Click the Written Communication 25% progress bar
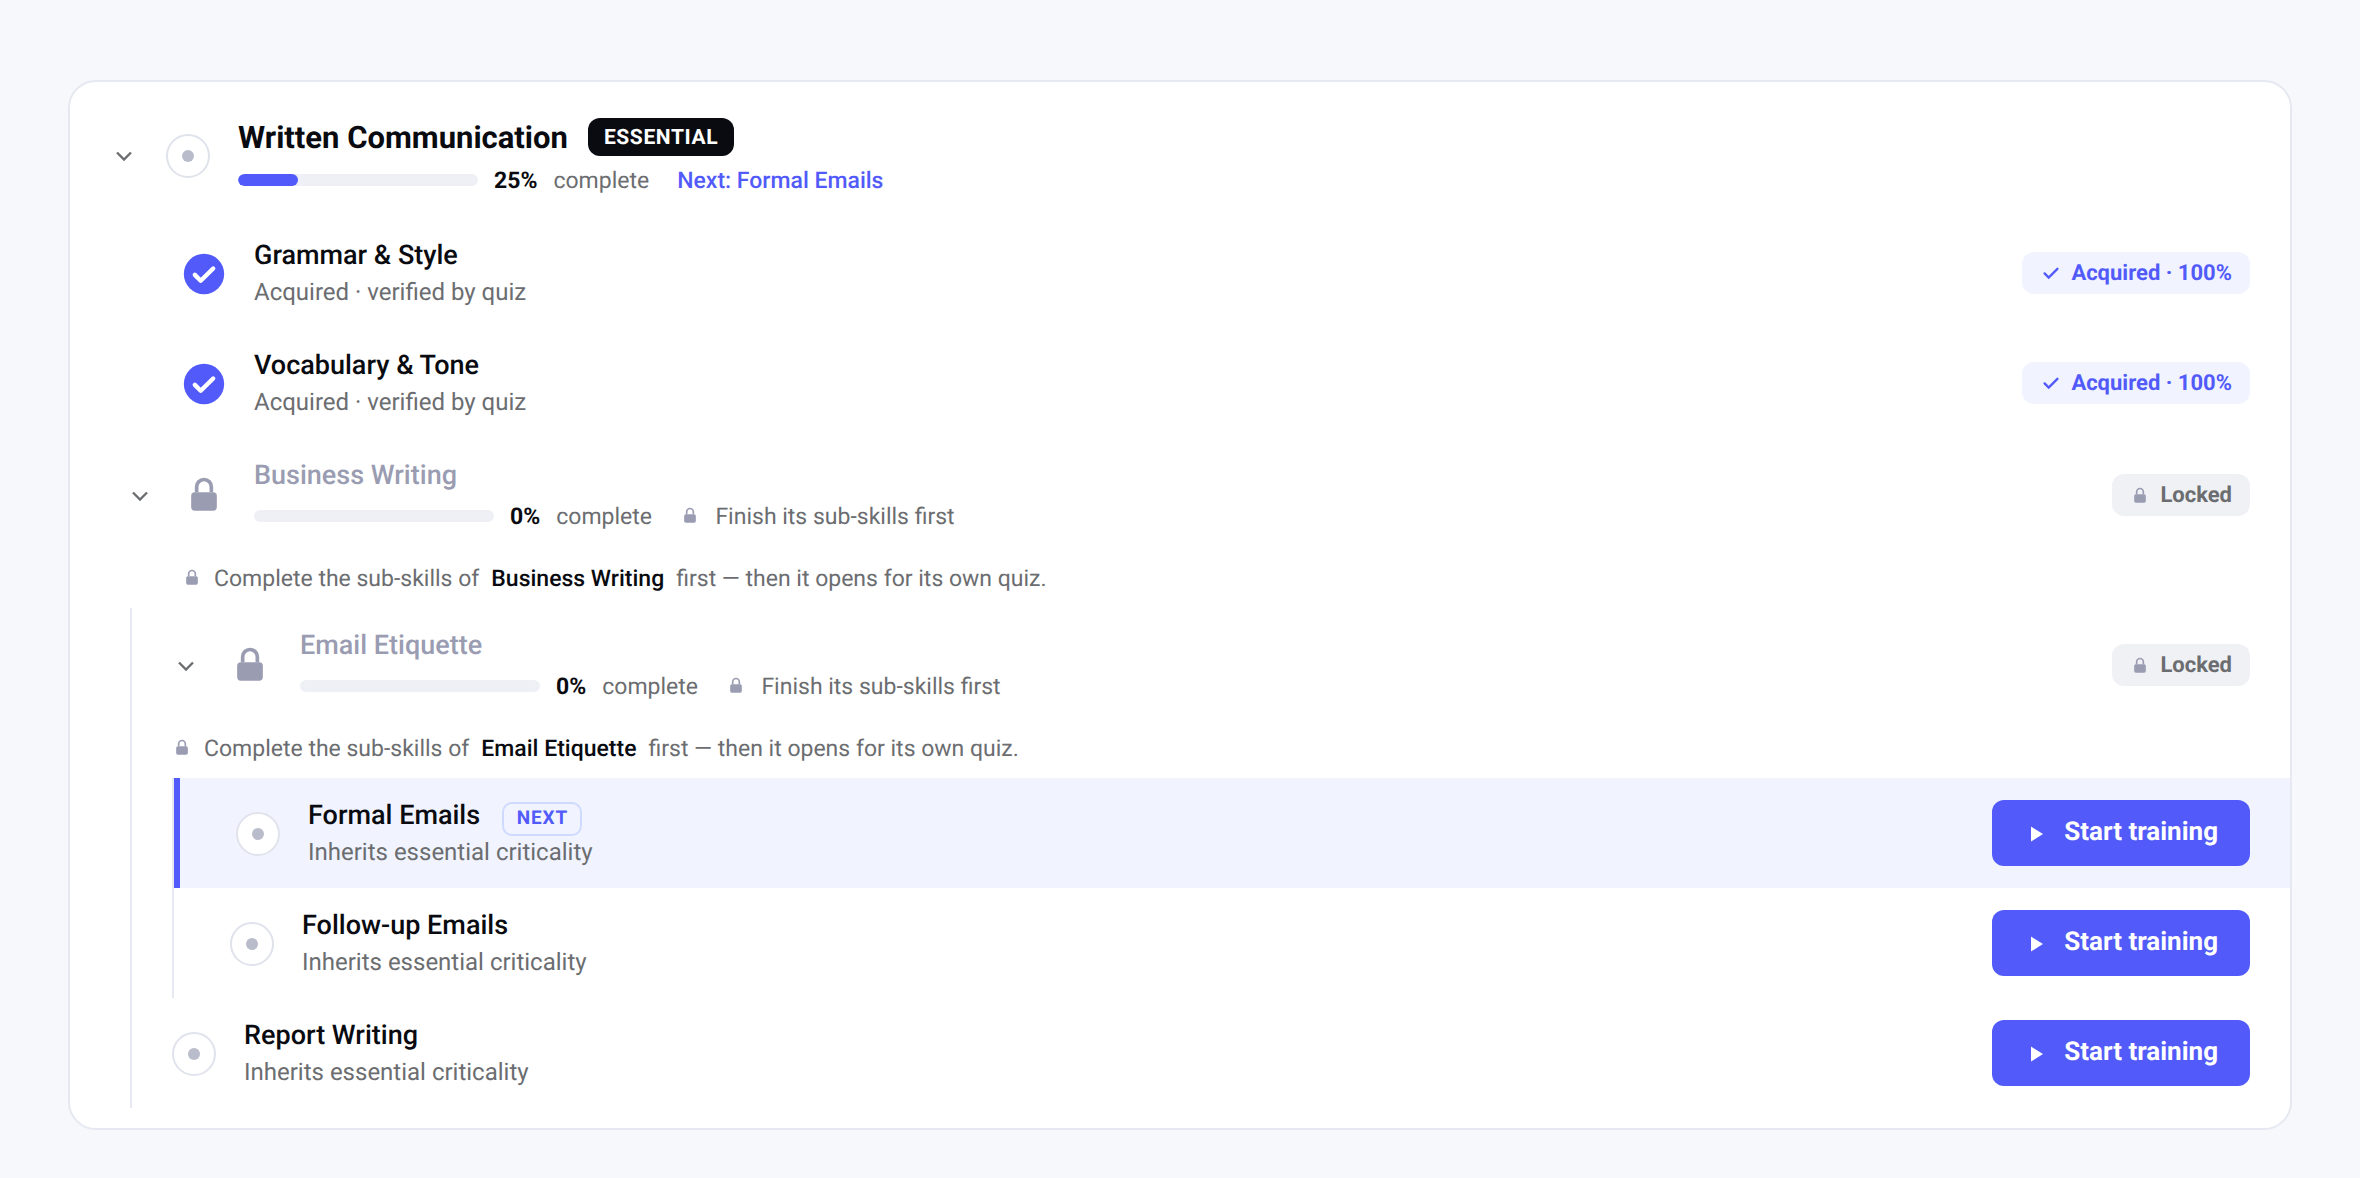2360x1178 pixels. (x=358, y=180)
